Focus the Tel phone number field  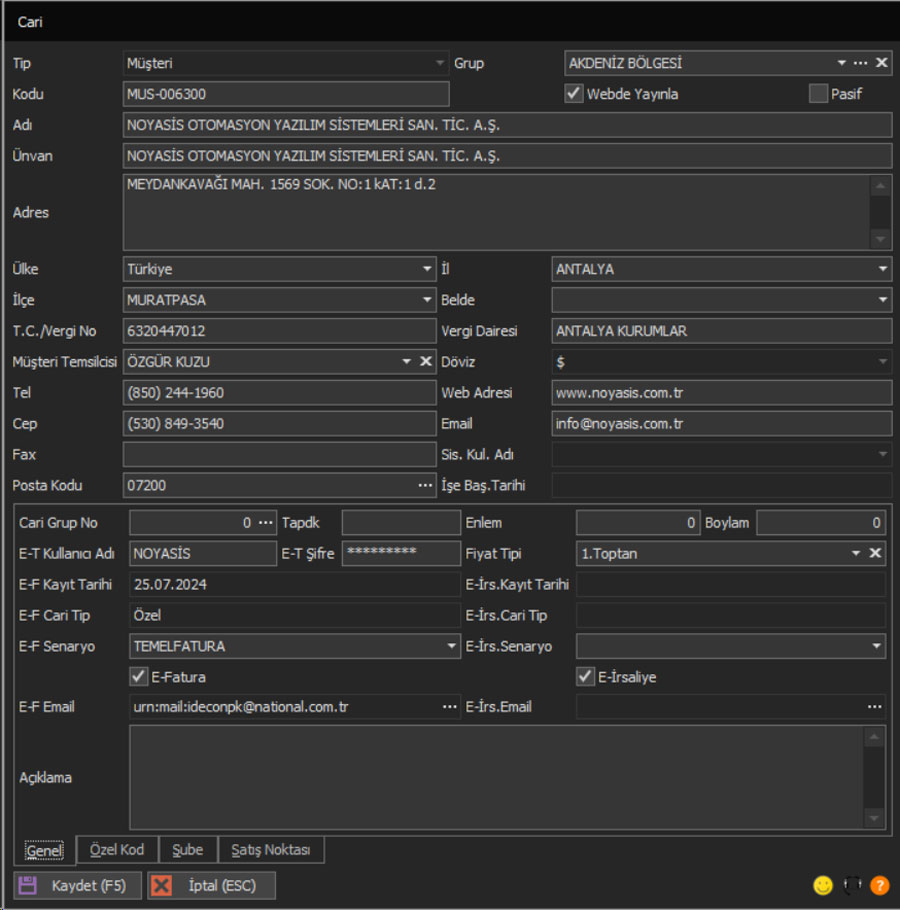coord(280,393)
